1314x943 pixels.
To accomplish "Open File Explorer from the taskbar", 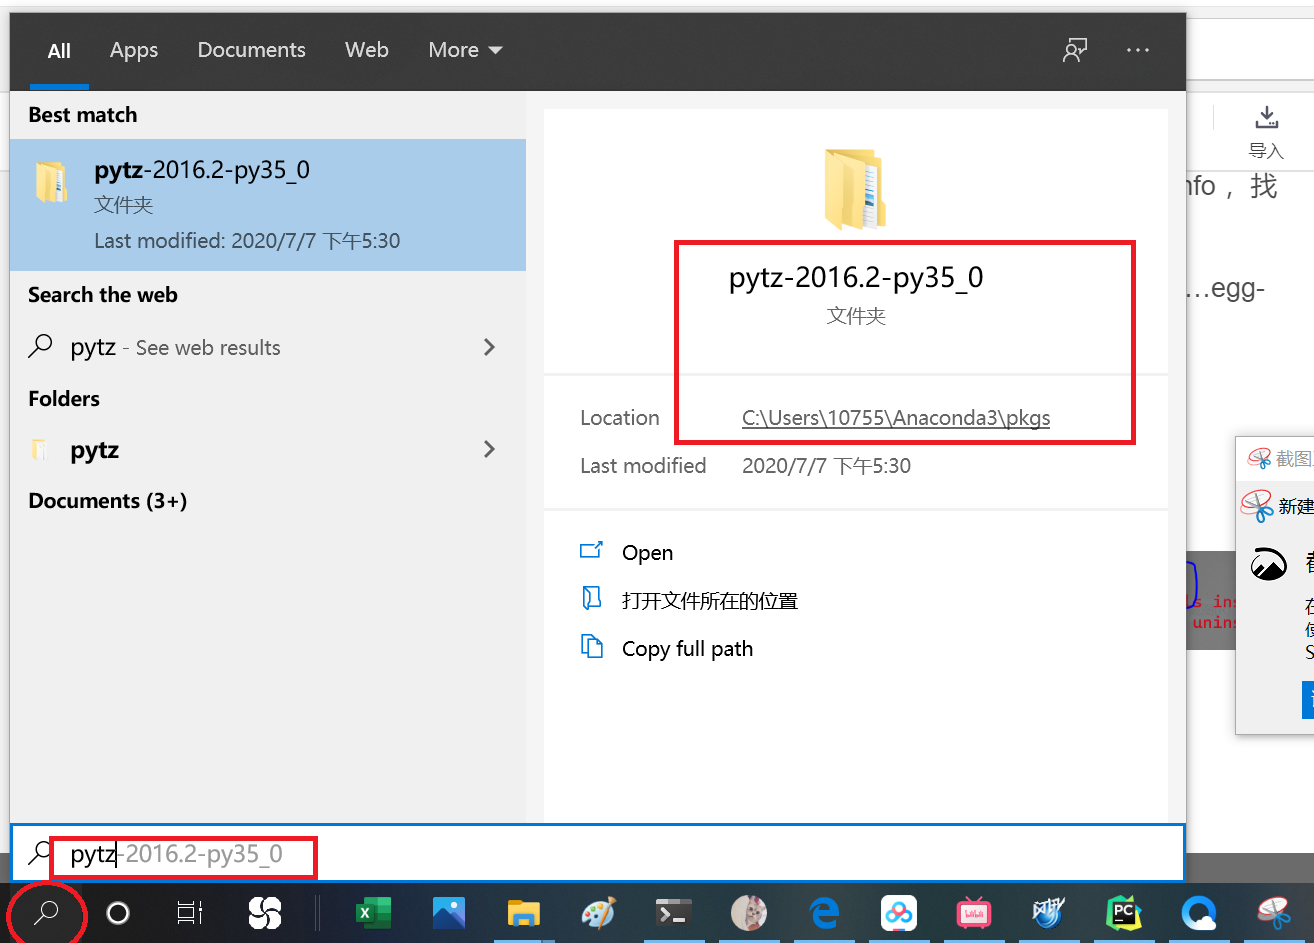I will 523,913.
